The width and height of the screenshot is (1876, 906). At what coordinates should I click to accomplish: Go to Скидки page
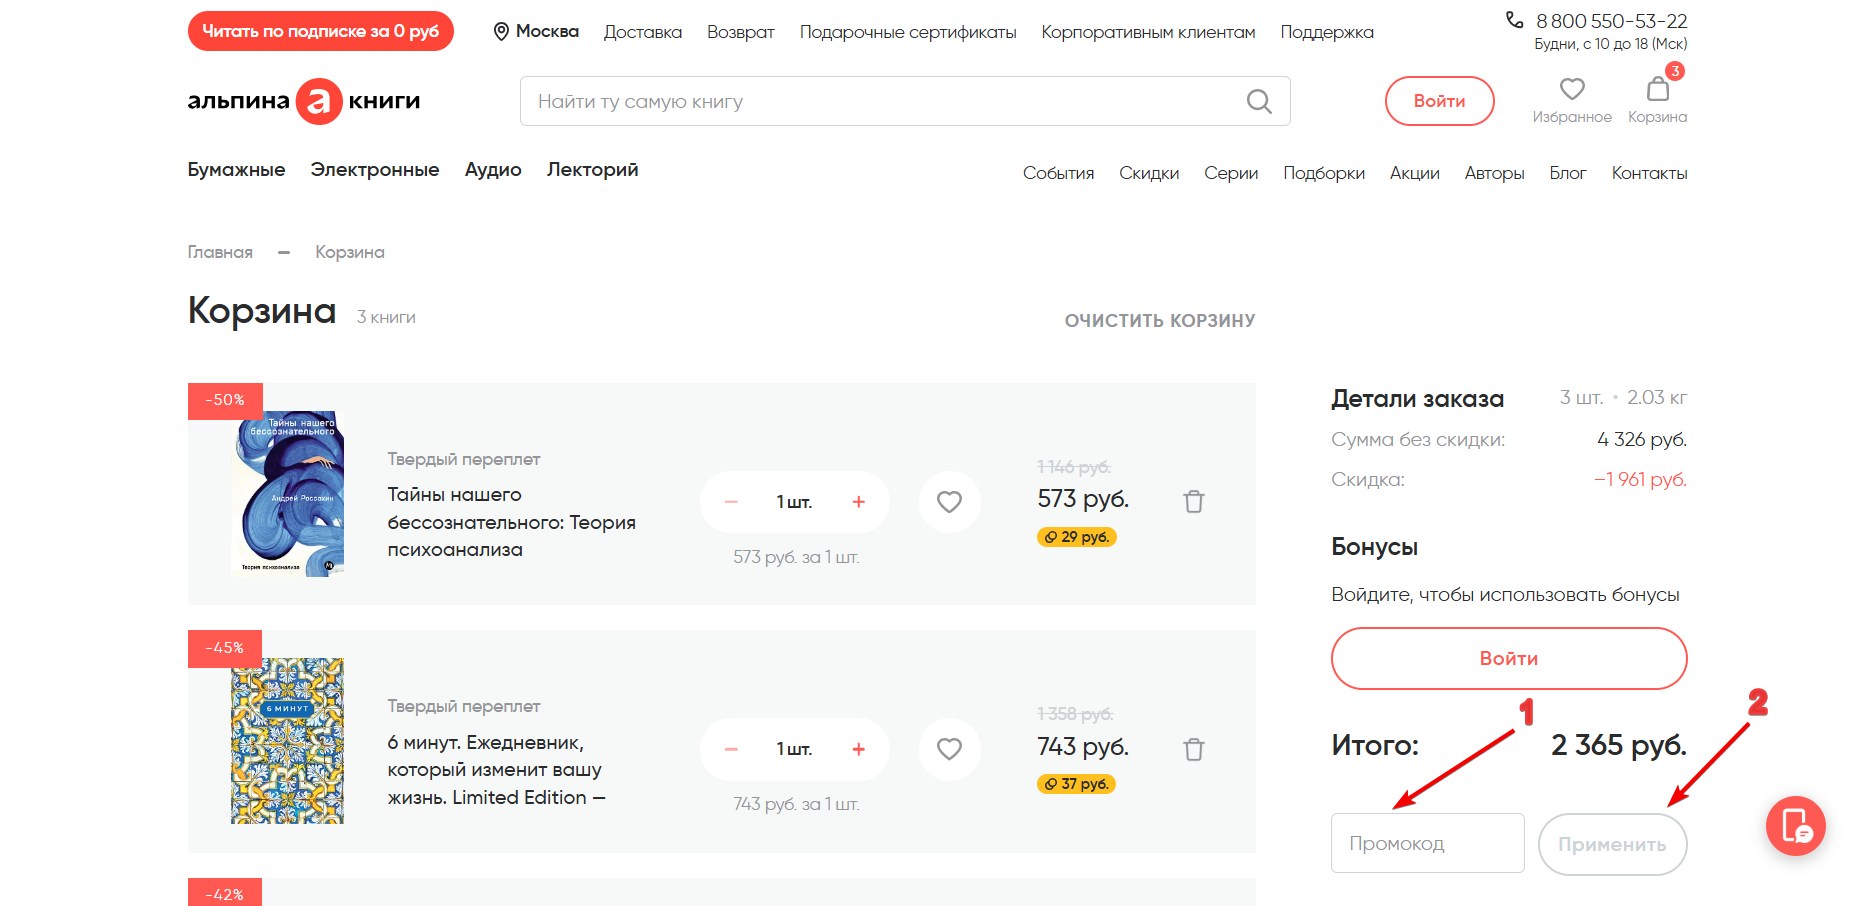tap(1149, 173)
